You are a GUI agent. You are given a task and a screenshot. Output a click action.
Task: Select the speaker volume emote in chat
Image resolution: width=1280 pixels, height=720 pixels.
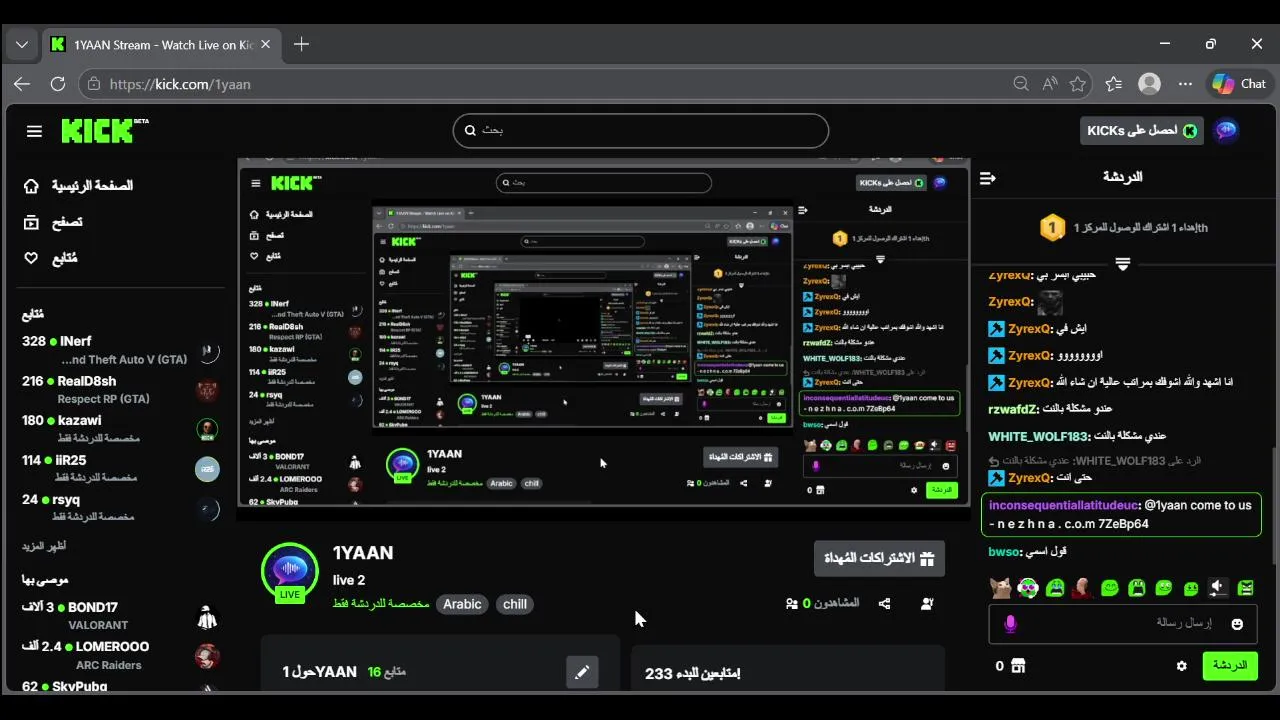click(x=1217, y=588)
